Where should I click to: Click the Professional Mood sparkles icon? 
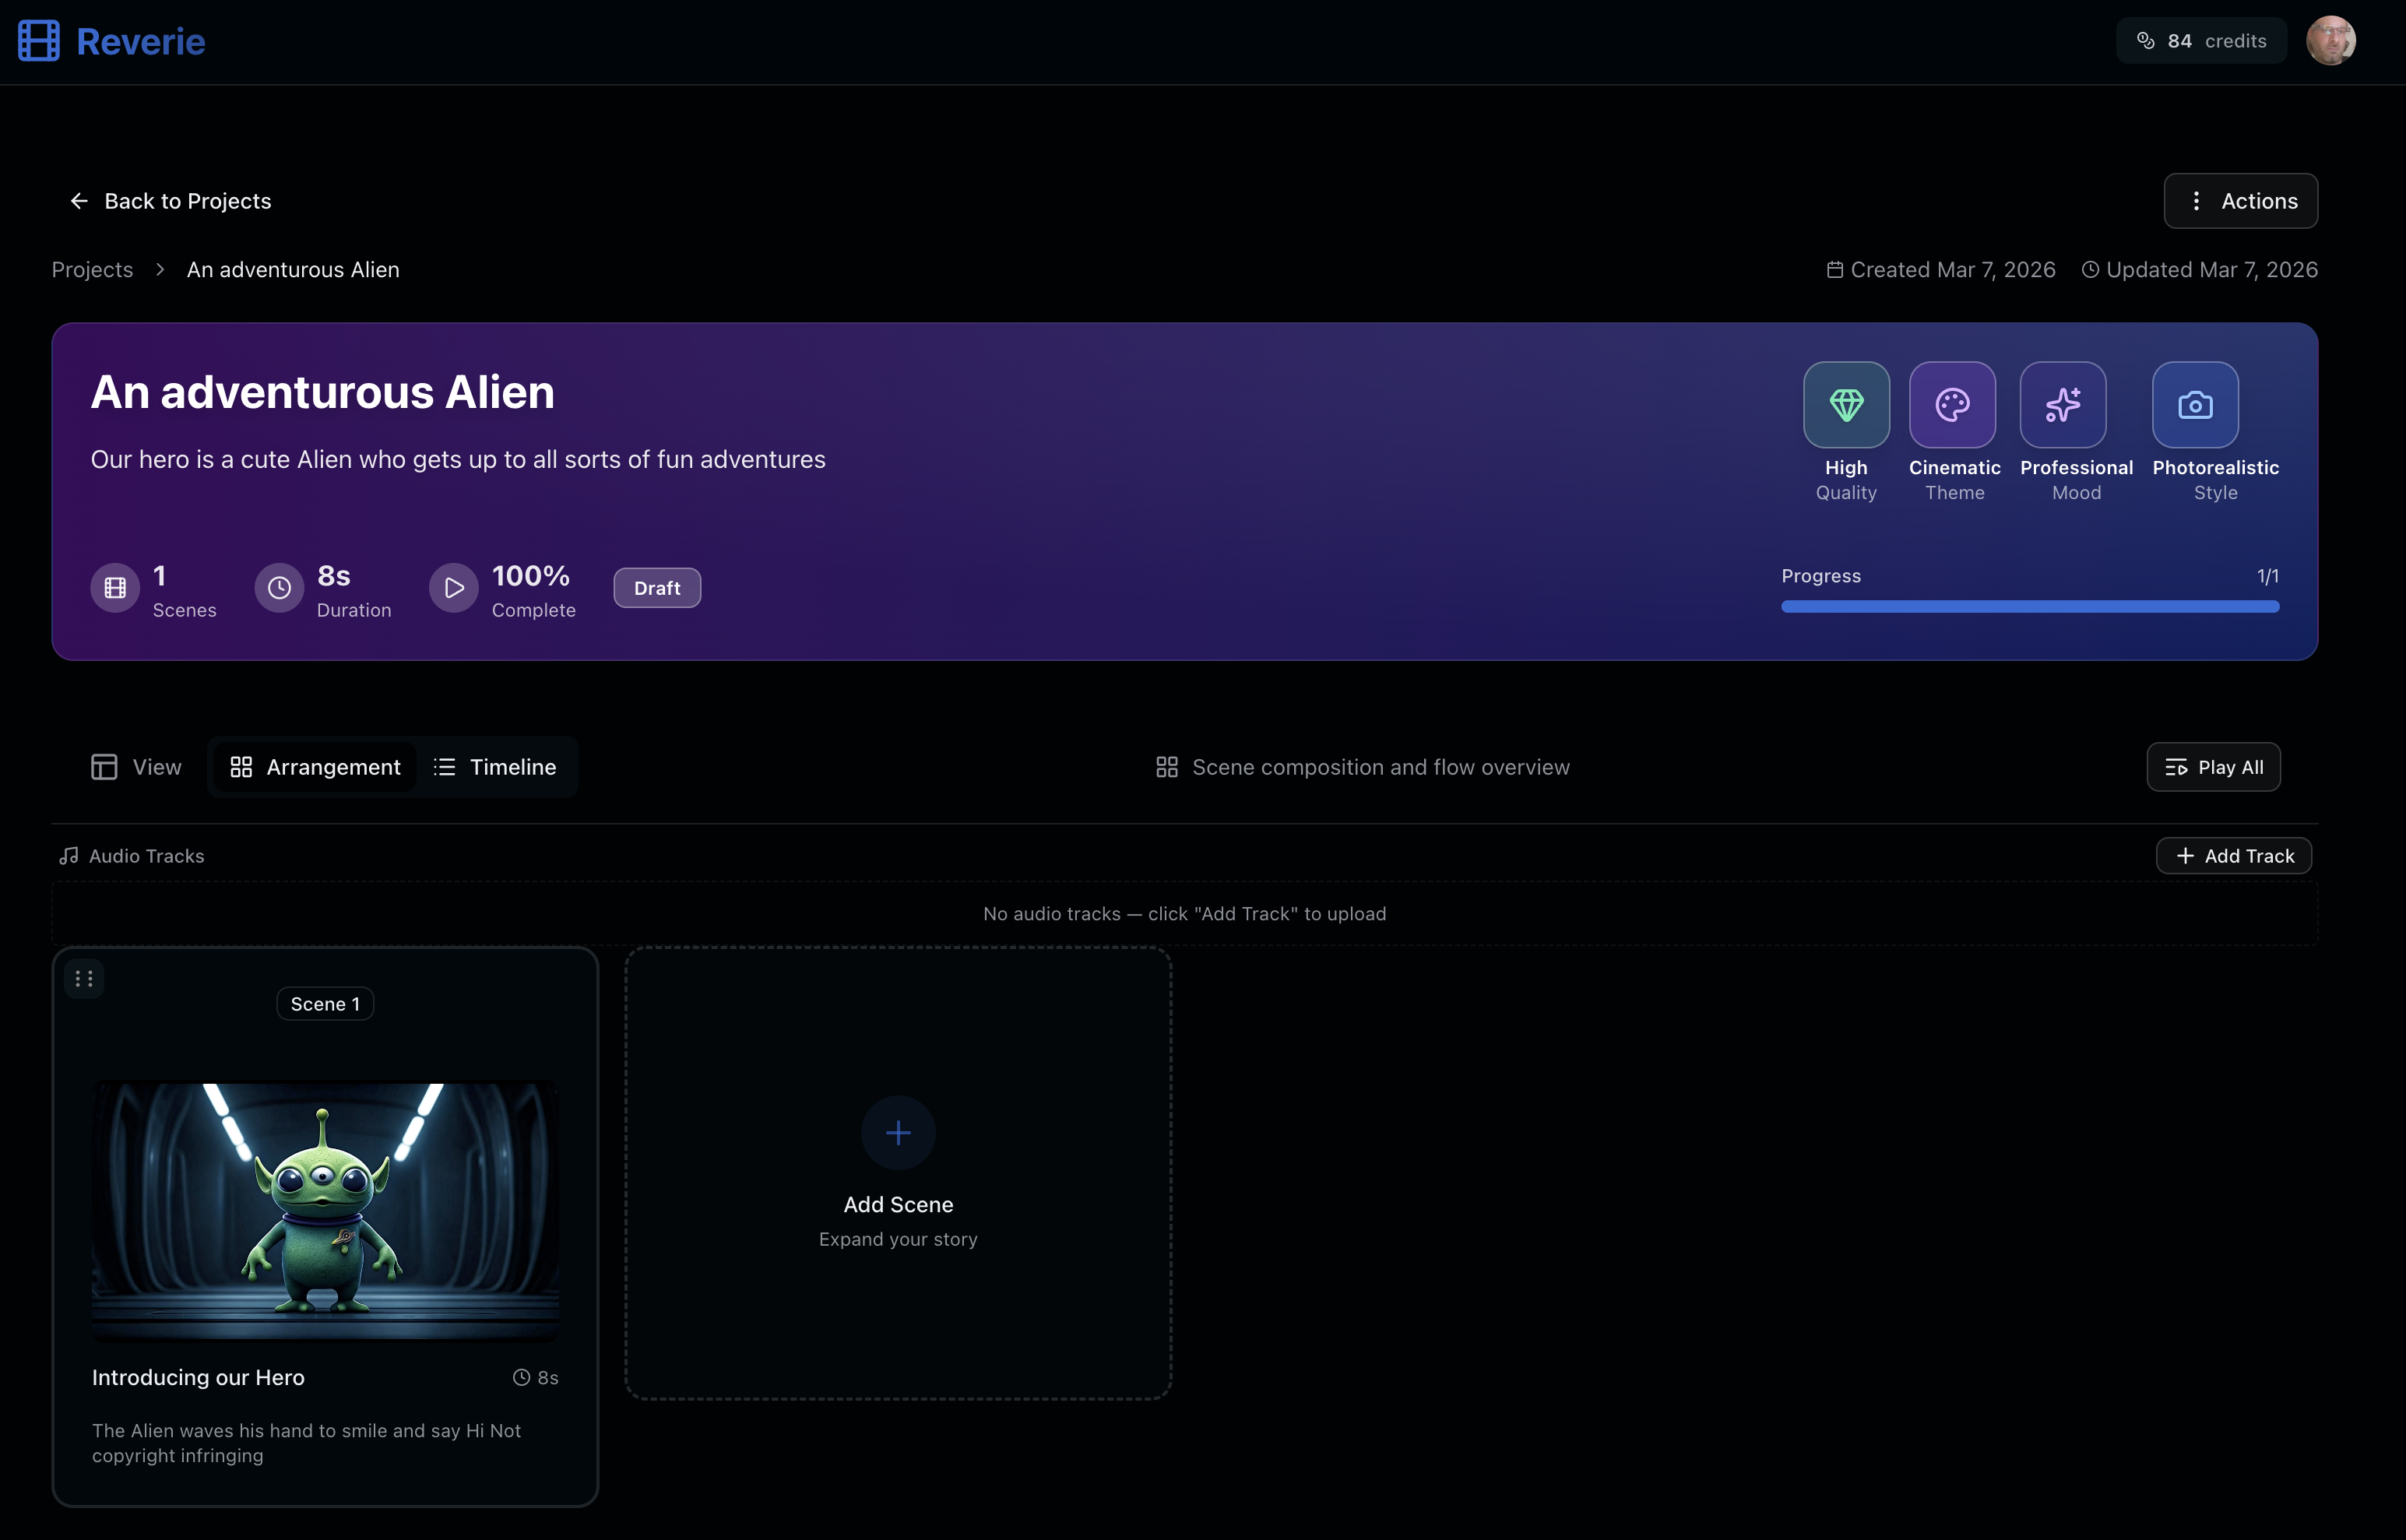[2063, 405]
